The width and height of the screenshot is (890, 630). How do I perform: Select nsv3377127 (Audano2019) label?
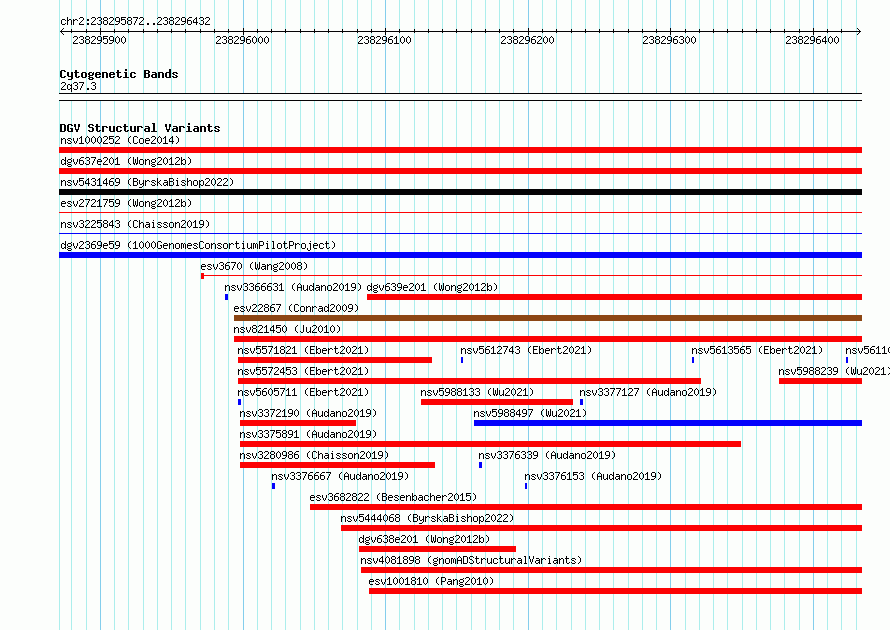(648, 392)
